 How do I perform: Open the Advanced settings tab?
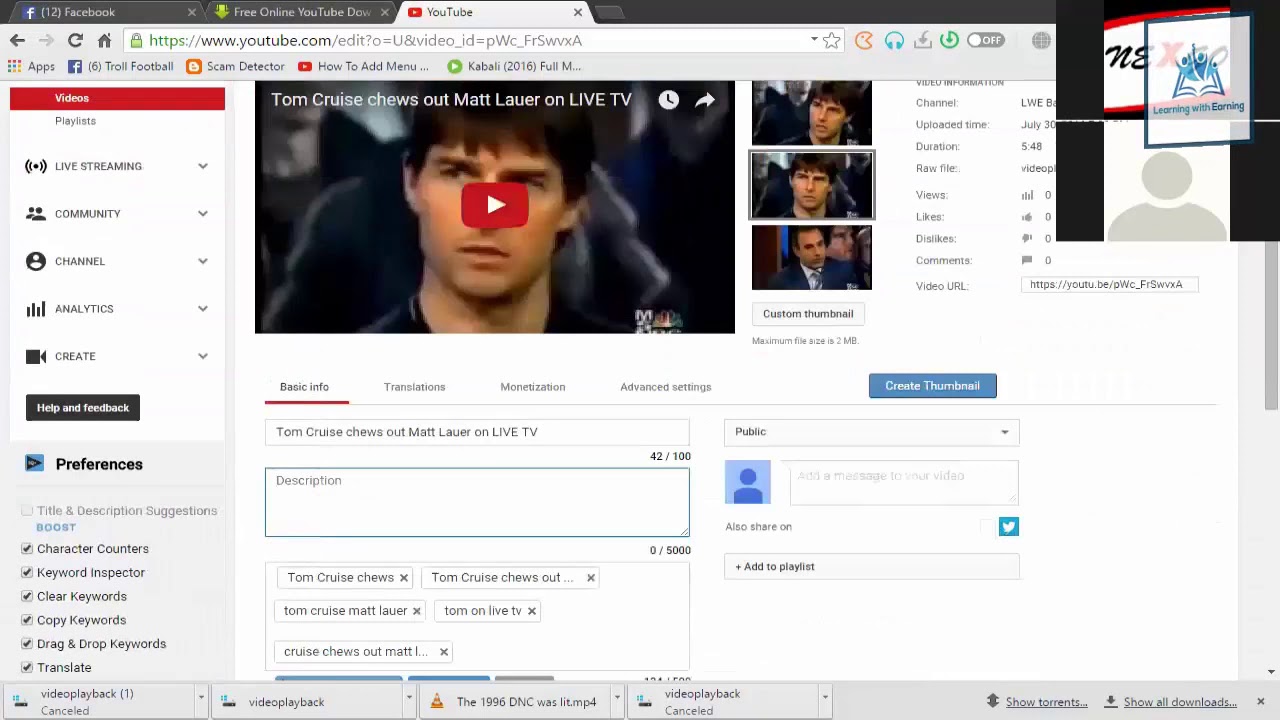pos(665,387)
